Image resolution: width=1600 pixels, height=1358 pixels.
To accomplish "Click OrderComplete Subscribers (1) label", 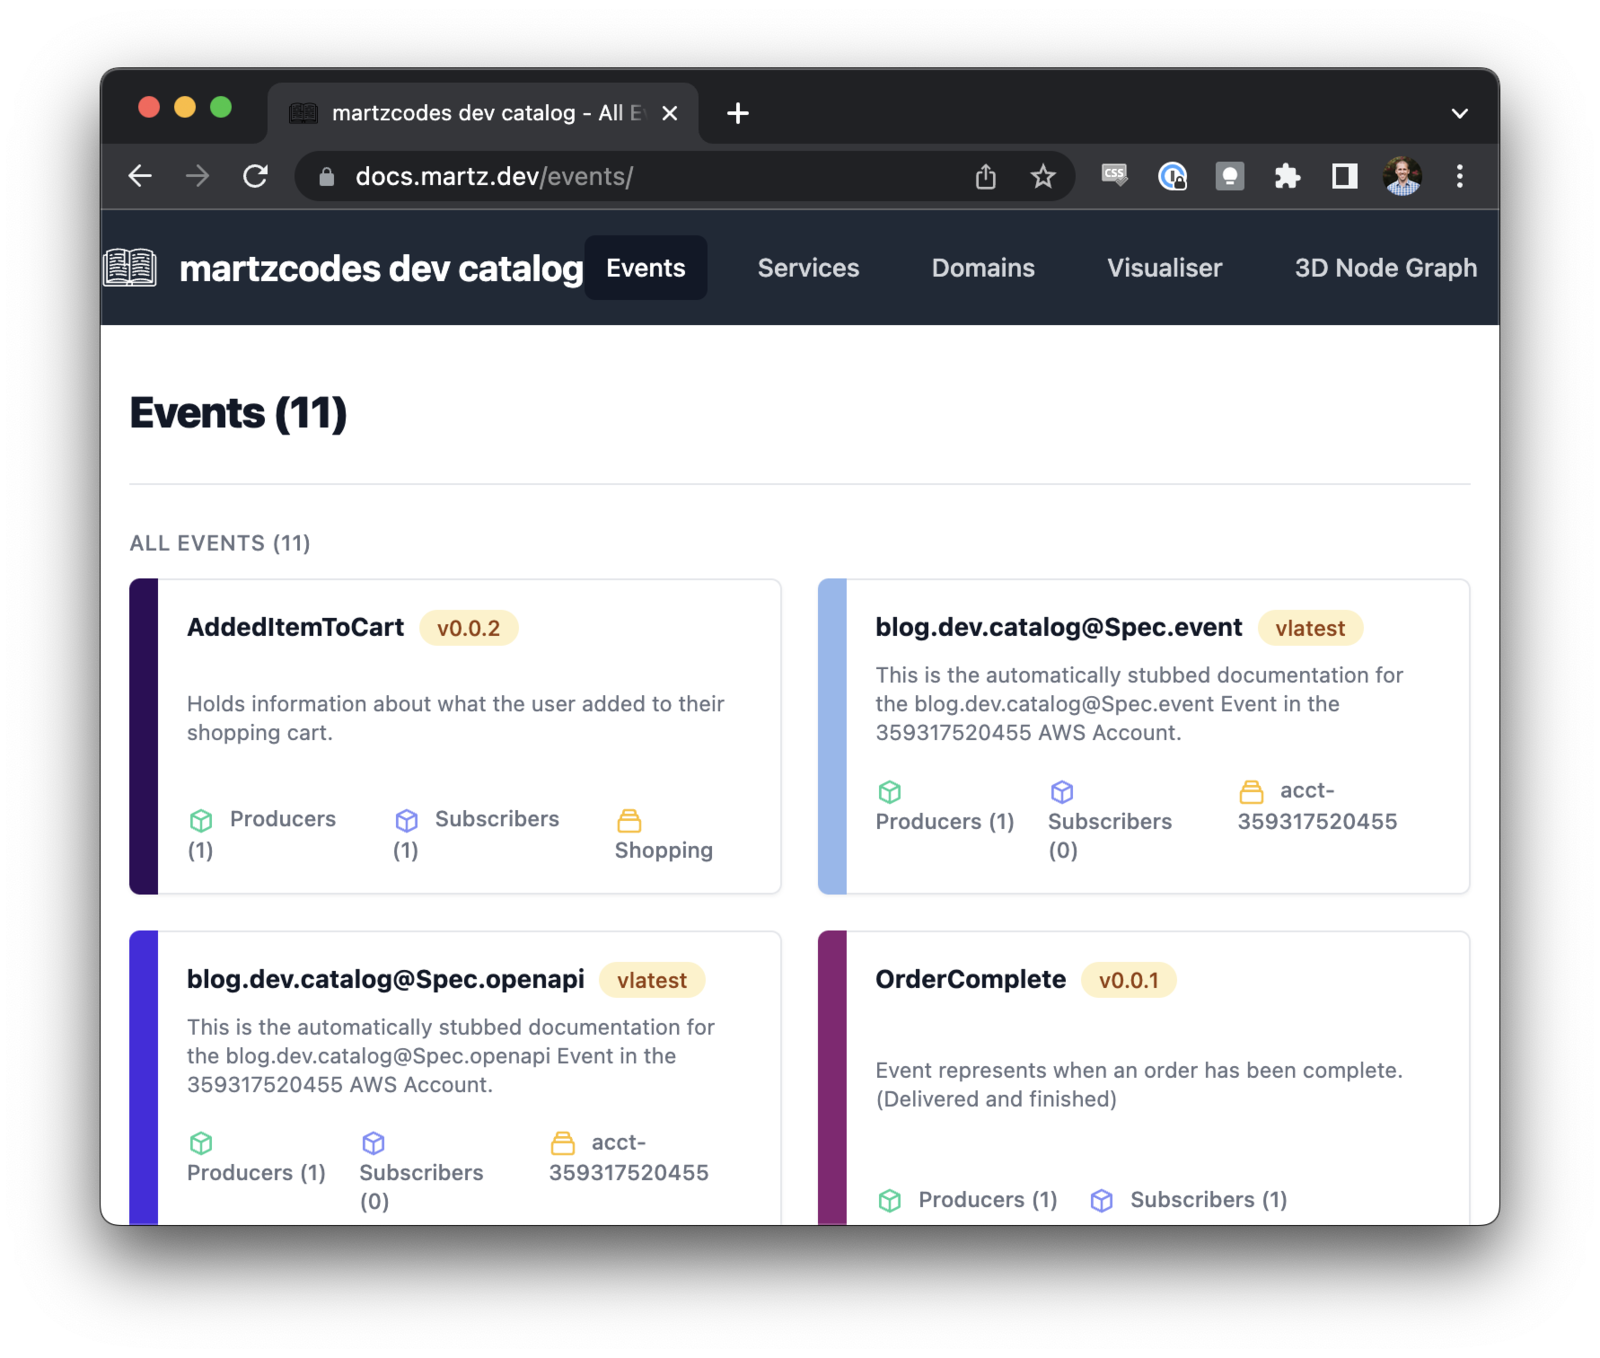I will (x=1208, y=1200).
